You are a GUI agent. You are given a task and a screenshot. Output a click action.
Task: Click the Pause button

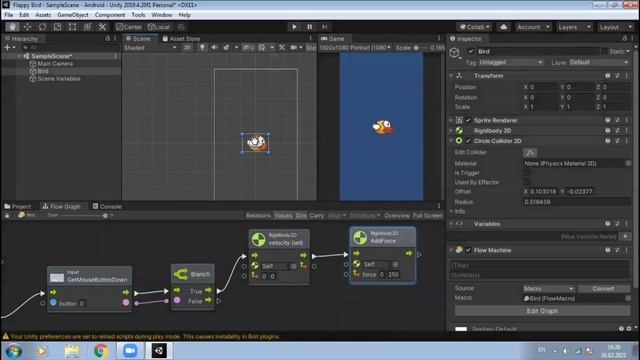tap(309, 27)
